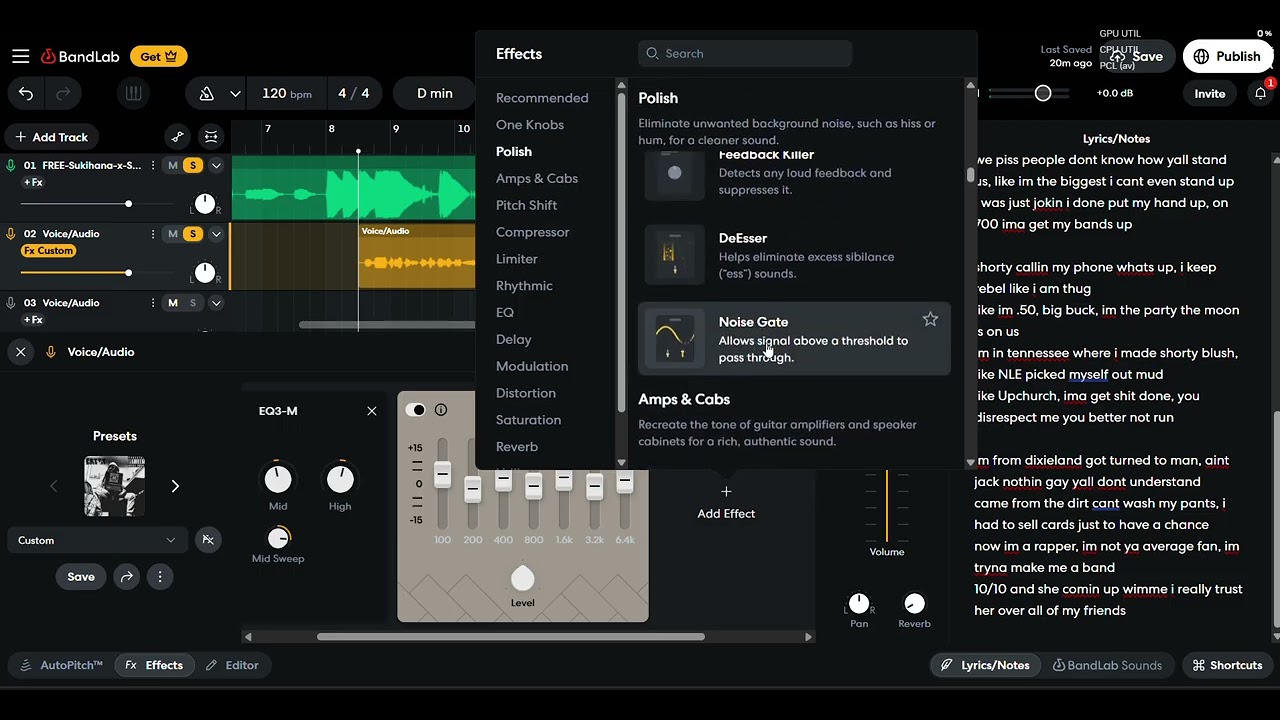Remove the EQ3-M effect
This screenshot has width=1280, height=720.
point(372,411)
